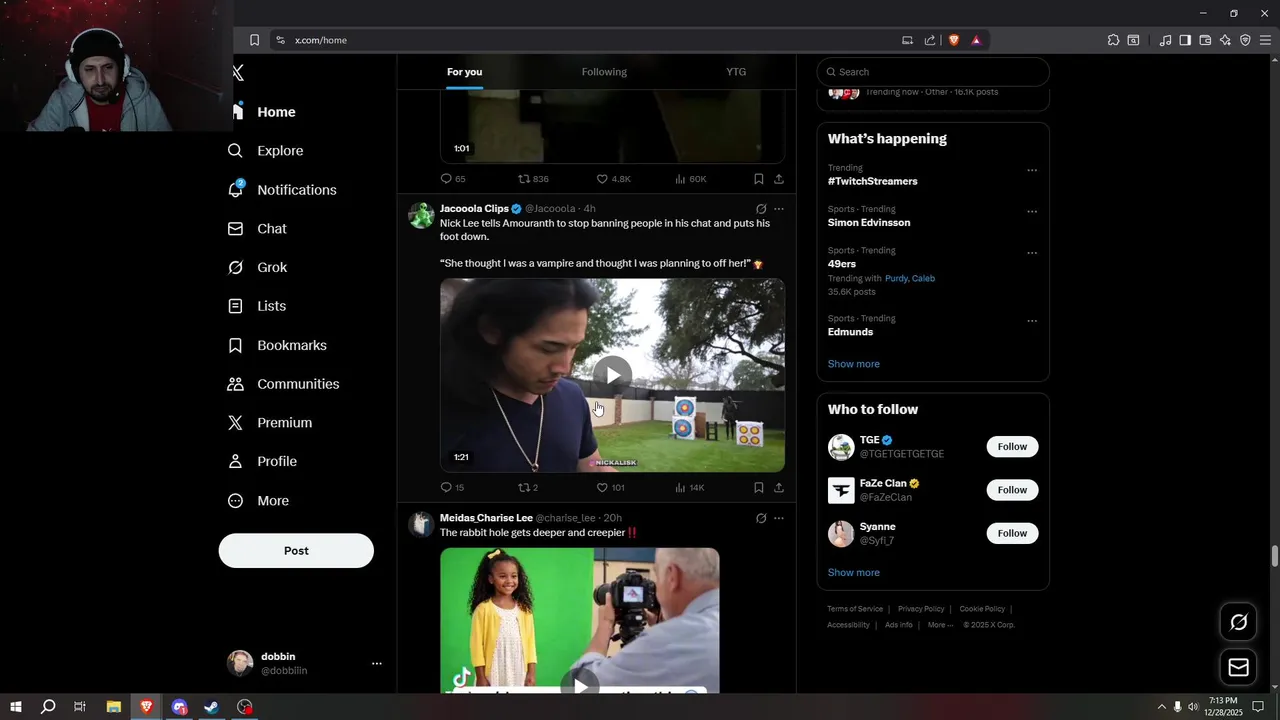Click the X search field

933,72
